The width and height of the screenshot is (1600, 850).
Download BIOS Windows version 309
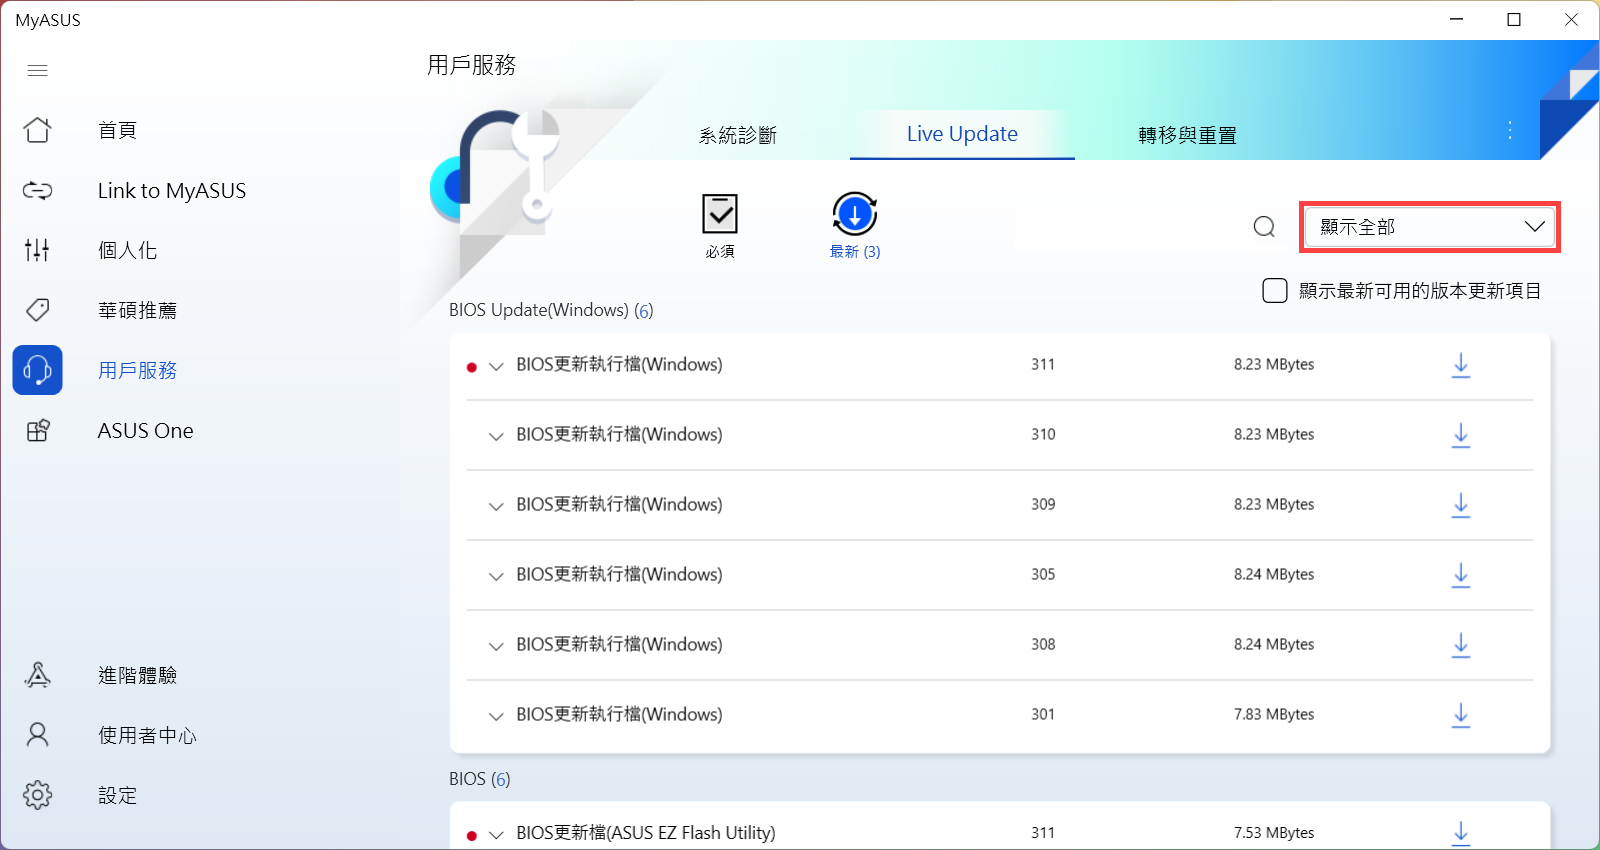[x=1461, y=505]
